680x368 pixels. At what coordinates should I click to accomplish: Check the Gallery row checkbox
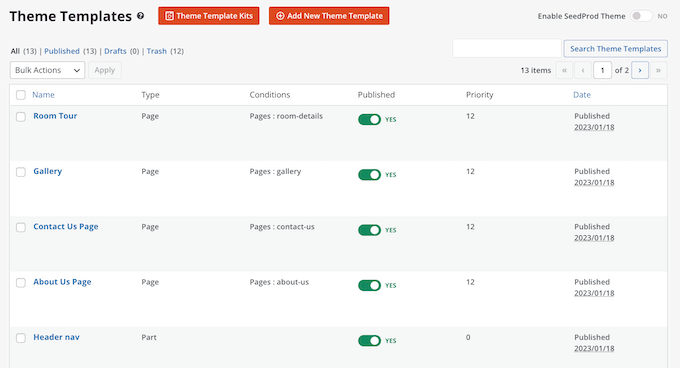(21, 172)
